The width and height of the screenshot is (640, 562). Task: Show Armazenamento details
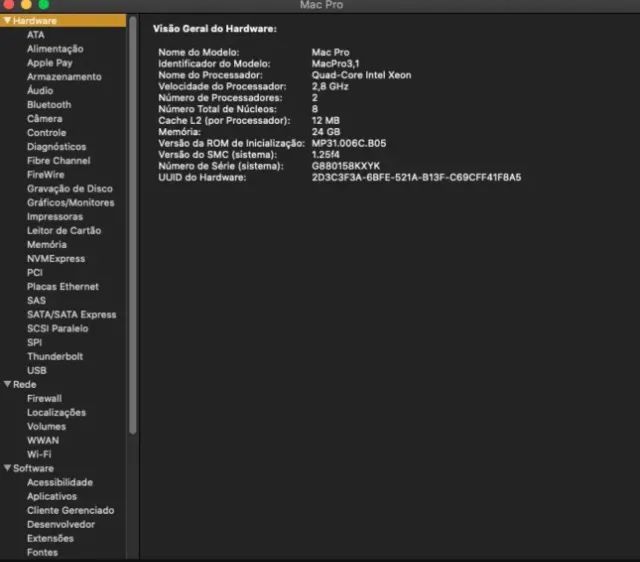[64, 77]
